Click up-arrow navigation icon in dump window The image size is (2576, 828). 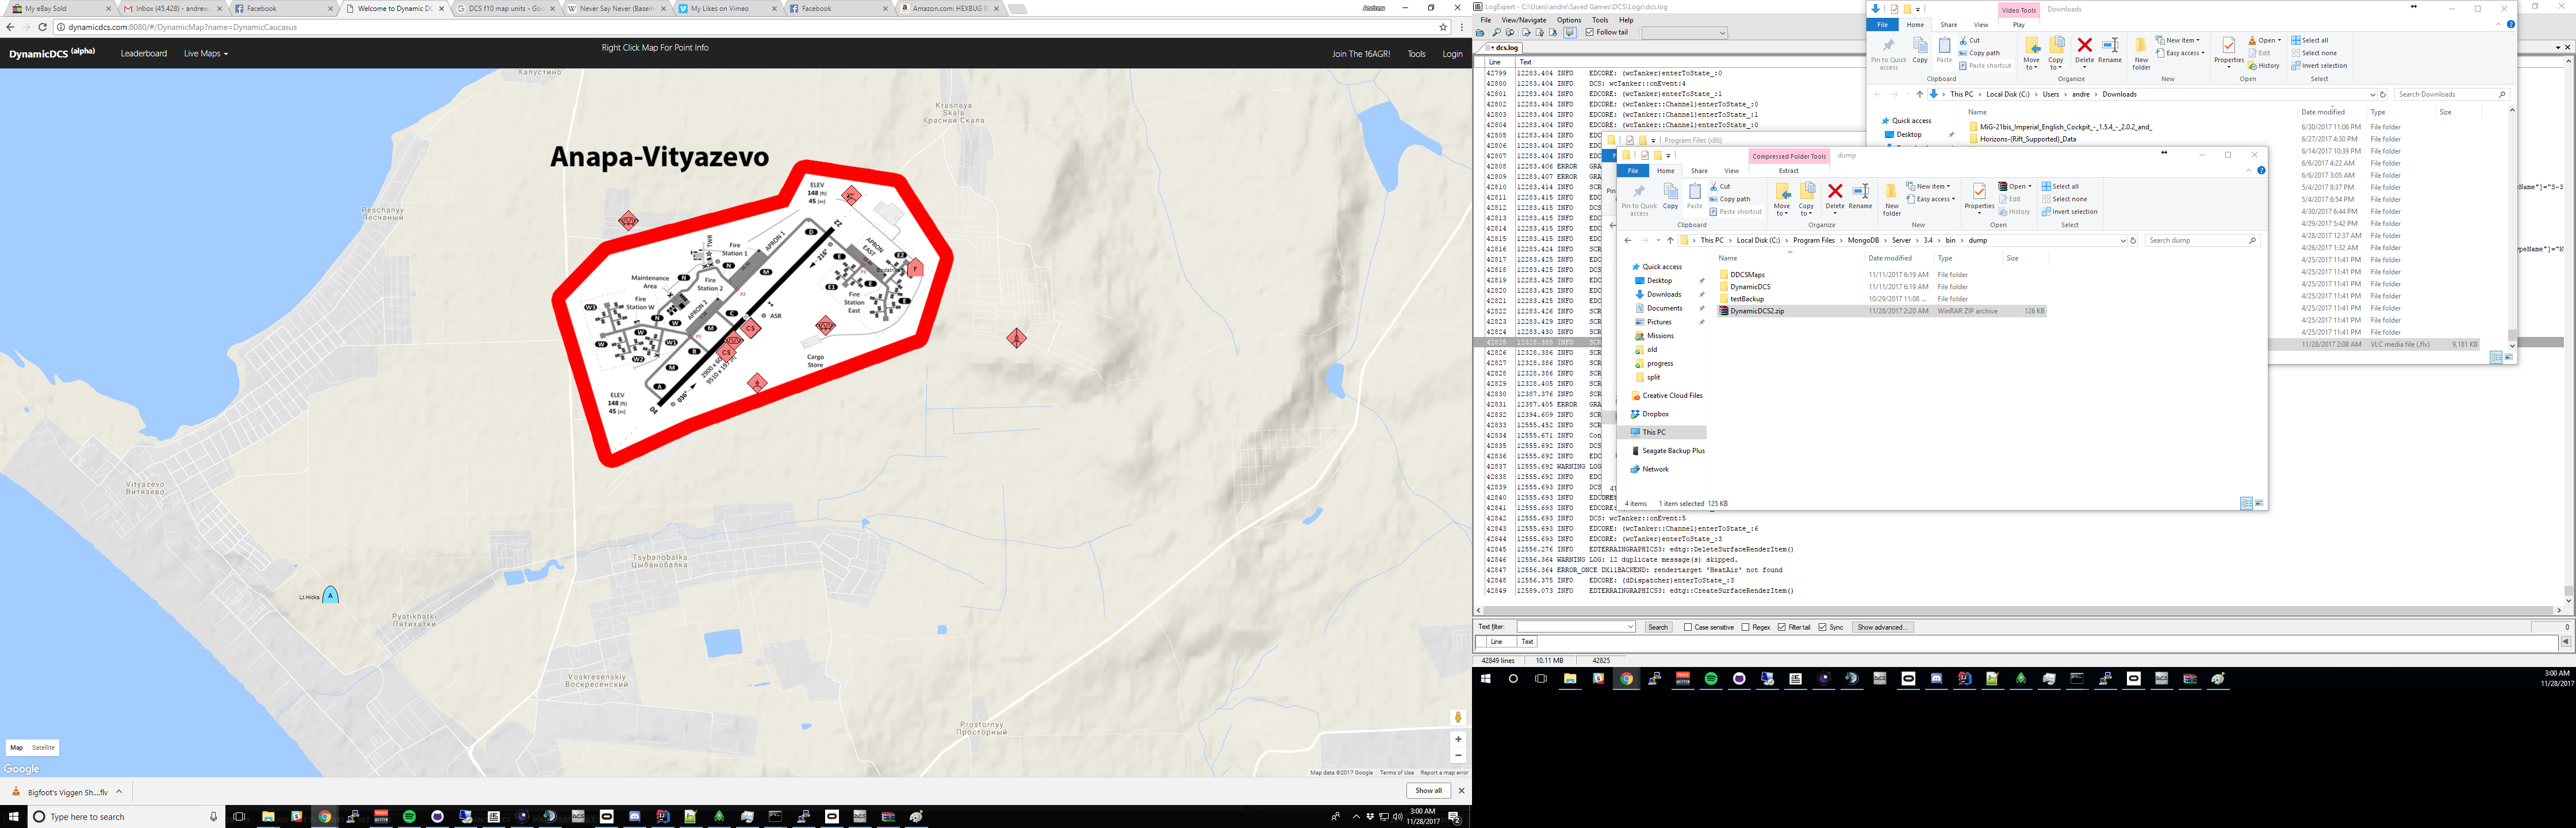[x=1670, y=240]
